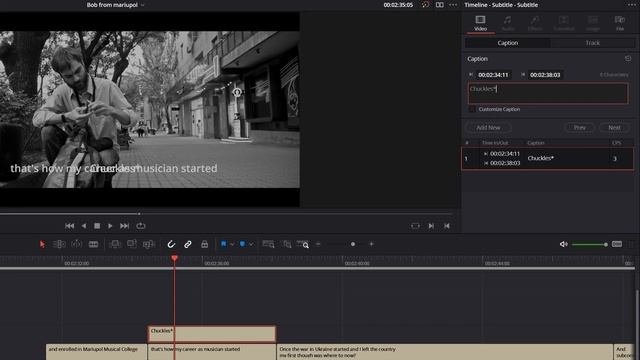640x360 pixels.
Task: Switch to the Transition inspector tab
Action: click(x=564, y=23)
